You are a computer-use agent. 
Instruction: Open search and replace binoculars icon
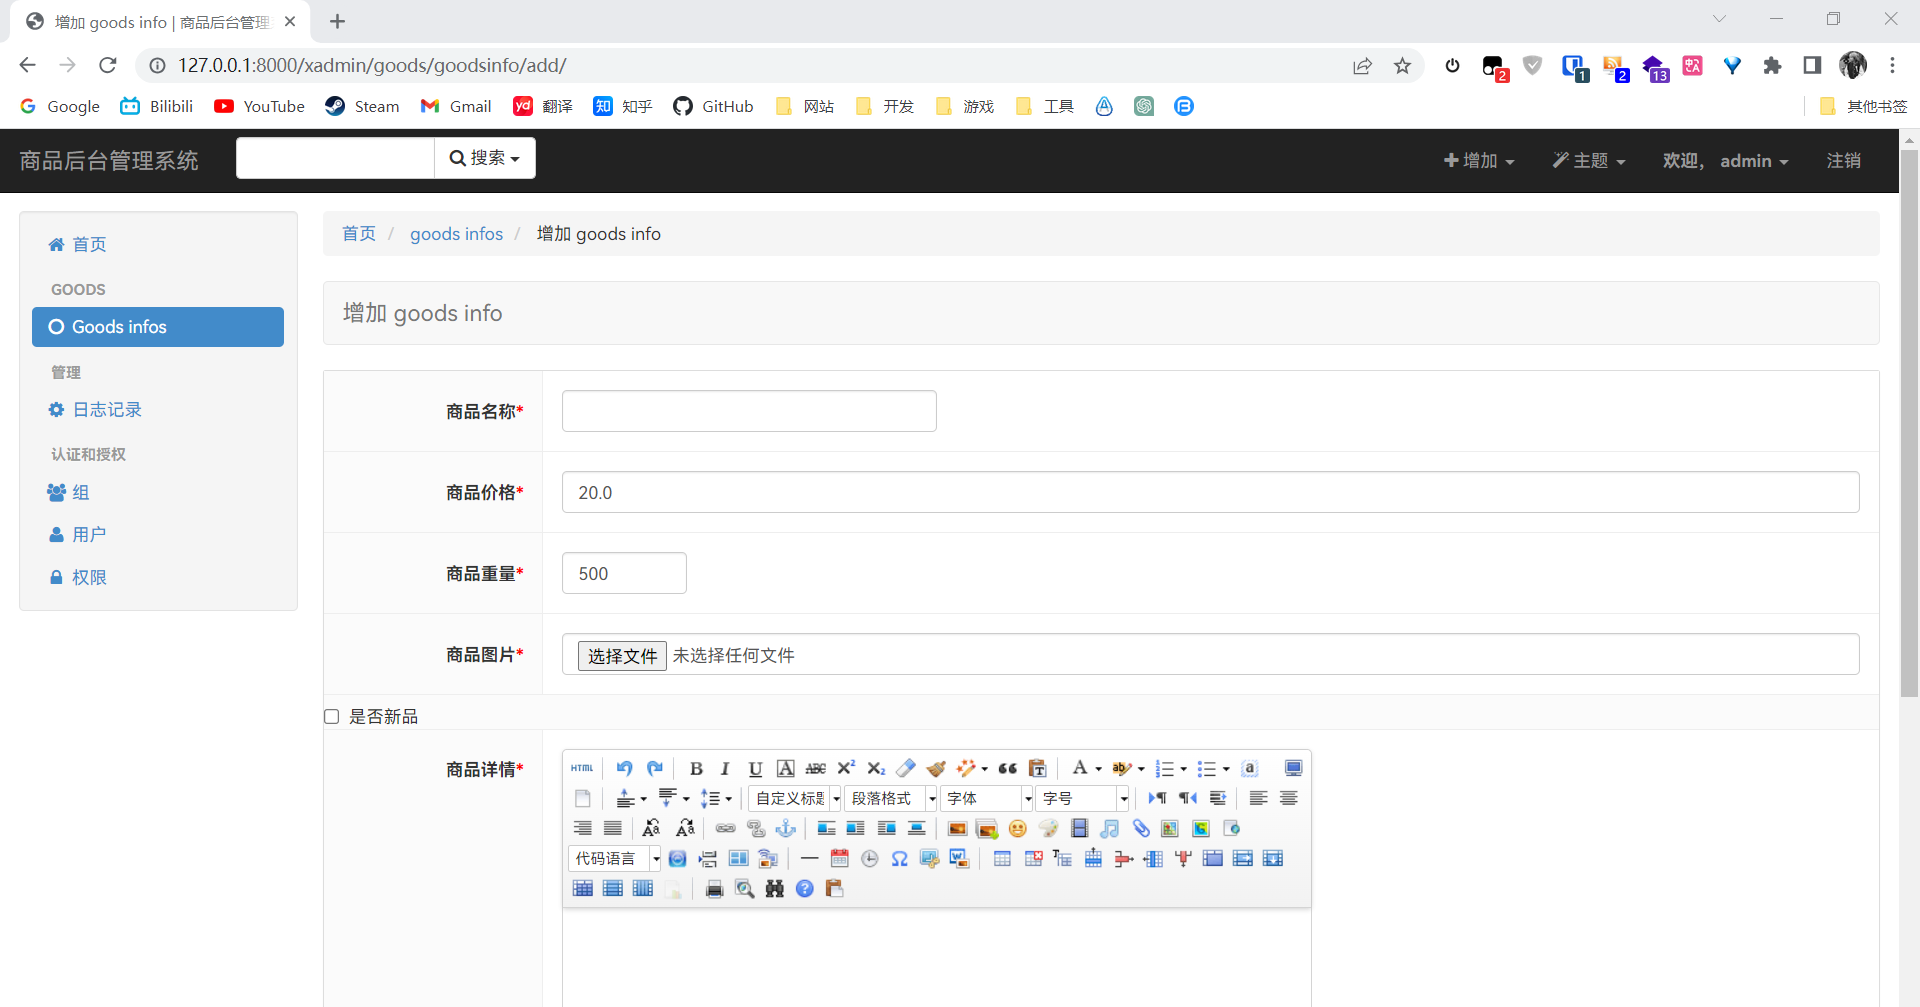point(774,888)
